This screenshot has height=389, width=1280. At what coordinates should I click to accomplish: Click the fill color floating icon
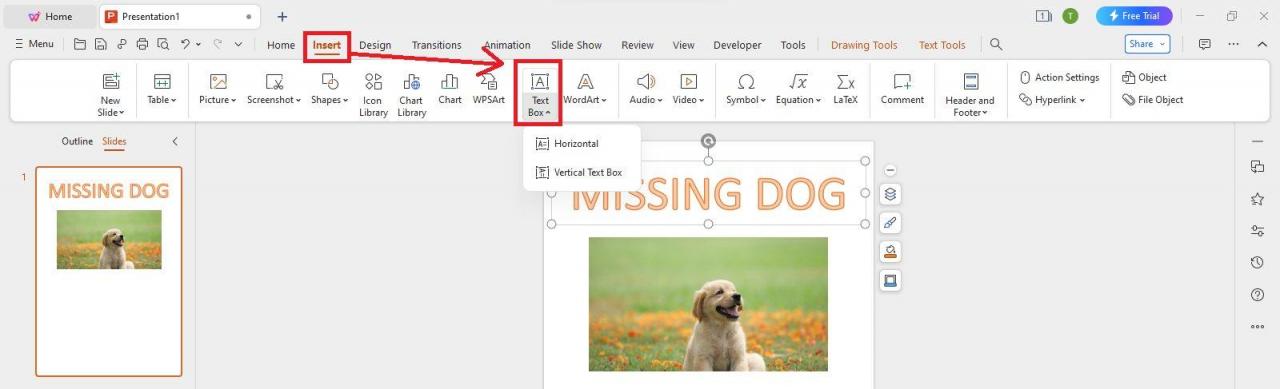point(890,252)
